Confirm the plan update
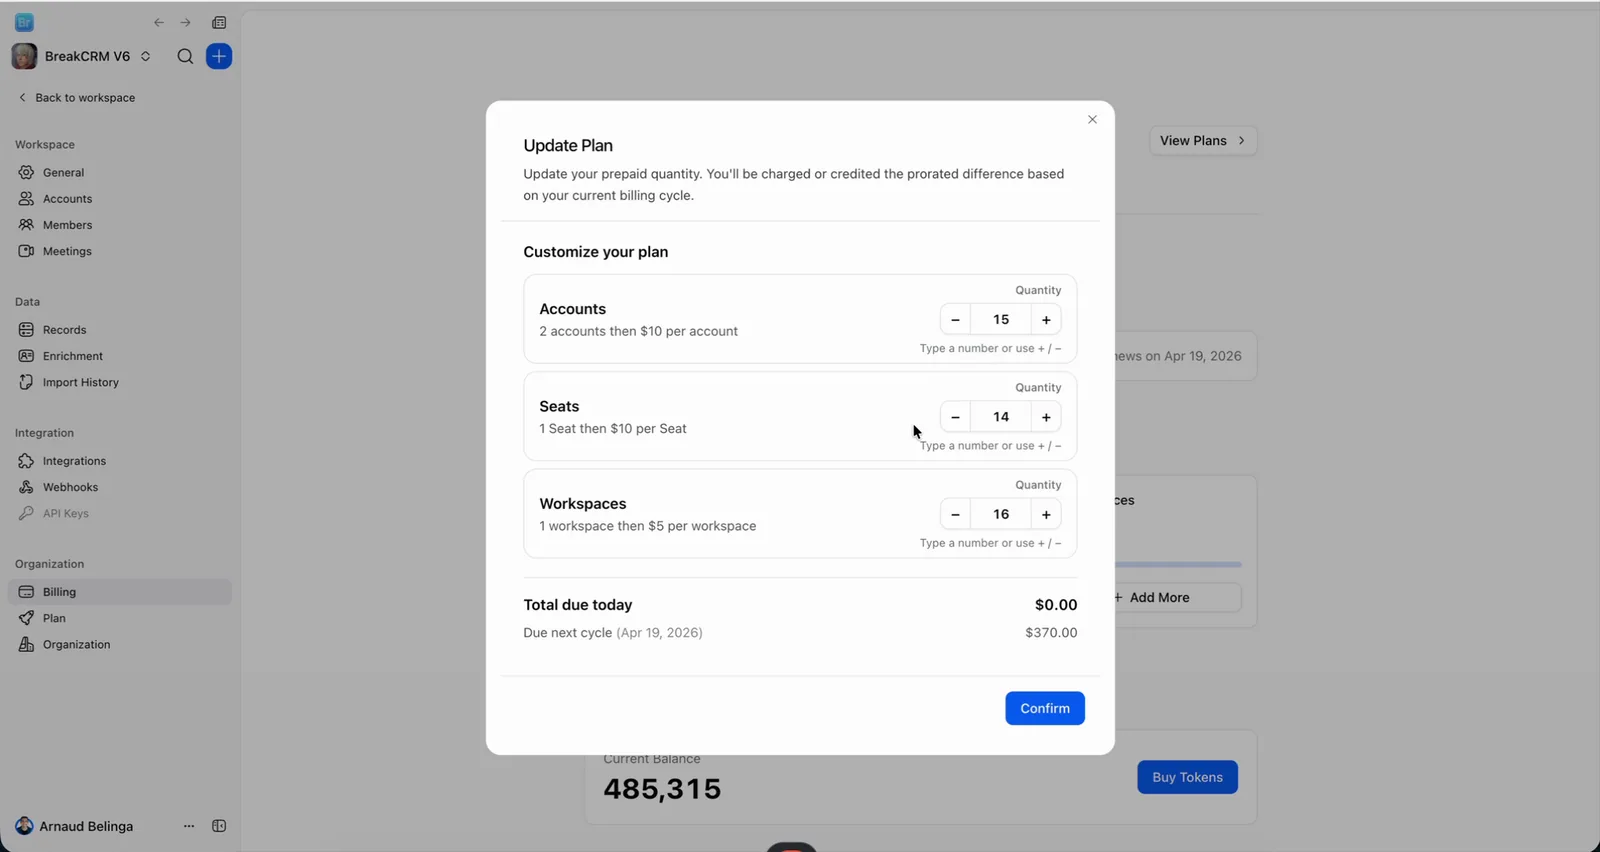Image resolution: width=1600 pixels, height=852 pixels. tap(1045, 708)
